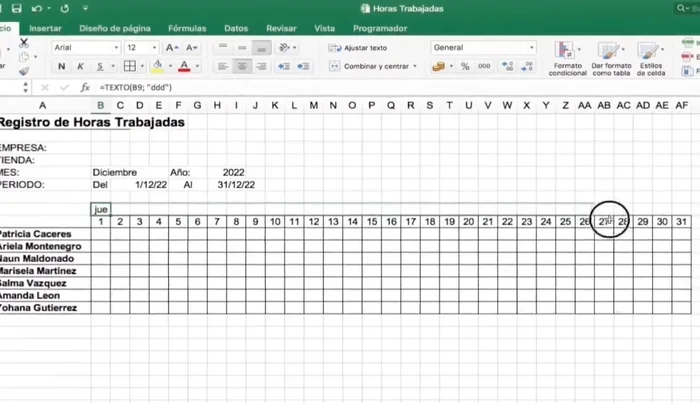The image size is (700, 403).
Task: Click the increase decimal icon
Action: (507, 66)
